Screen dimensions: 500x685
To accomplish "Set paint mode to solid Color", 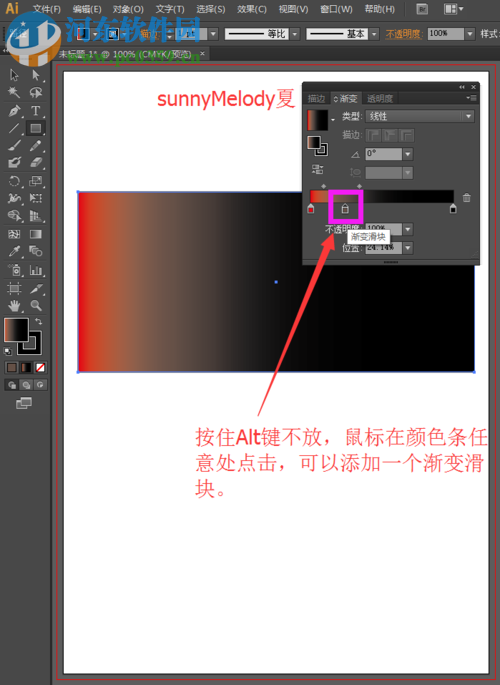I will click(x=12, y=367).
